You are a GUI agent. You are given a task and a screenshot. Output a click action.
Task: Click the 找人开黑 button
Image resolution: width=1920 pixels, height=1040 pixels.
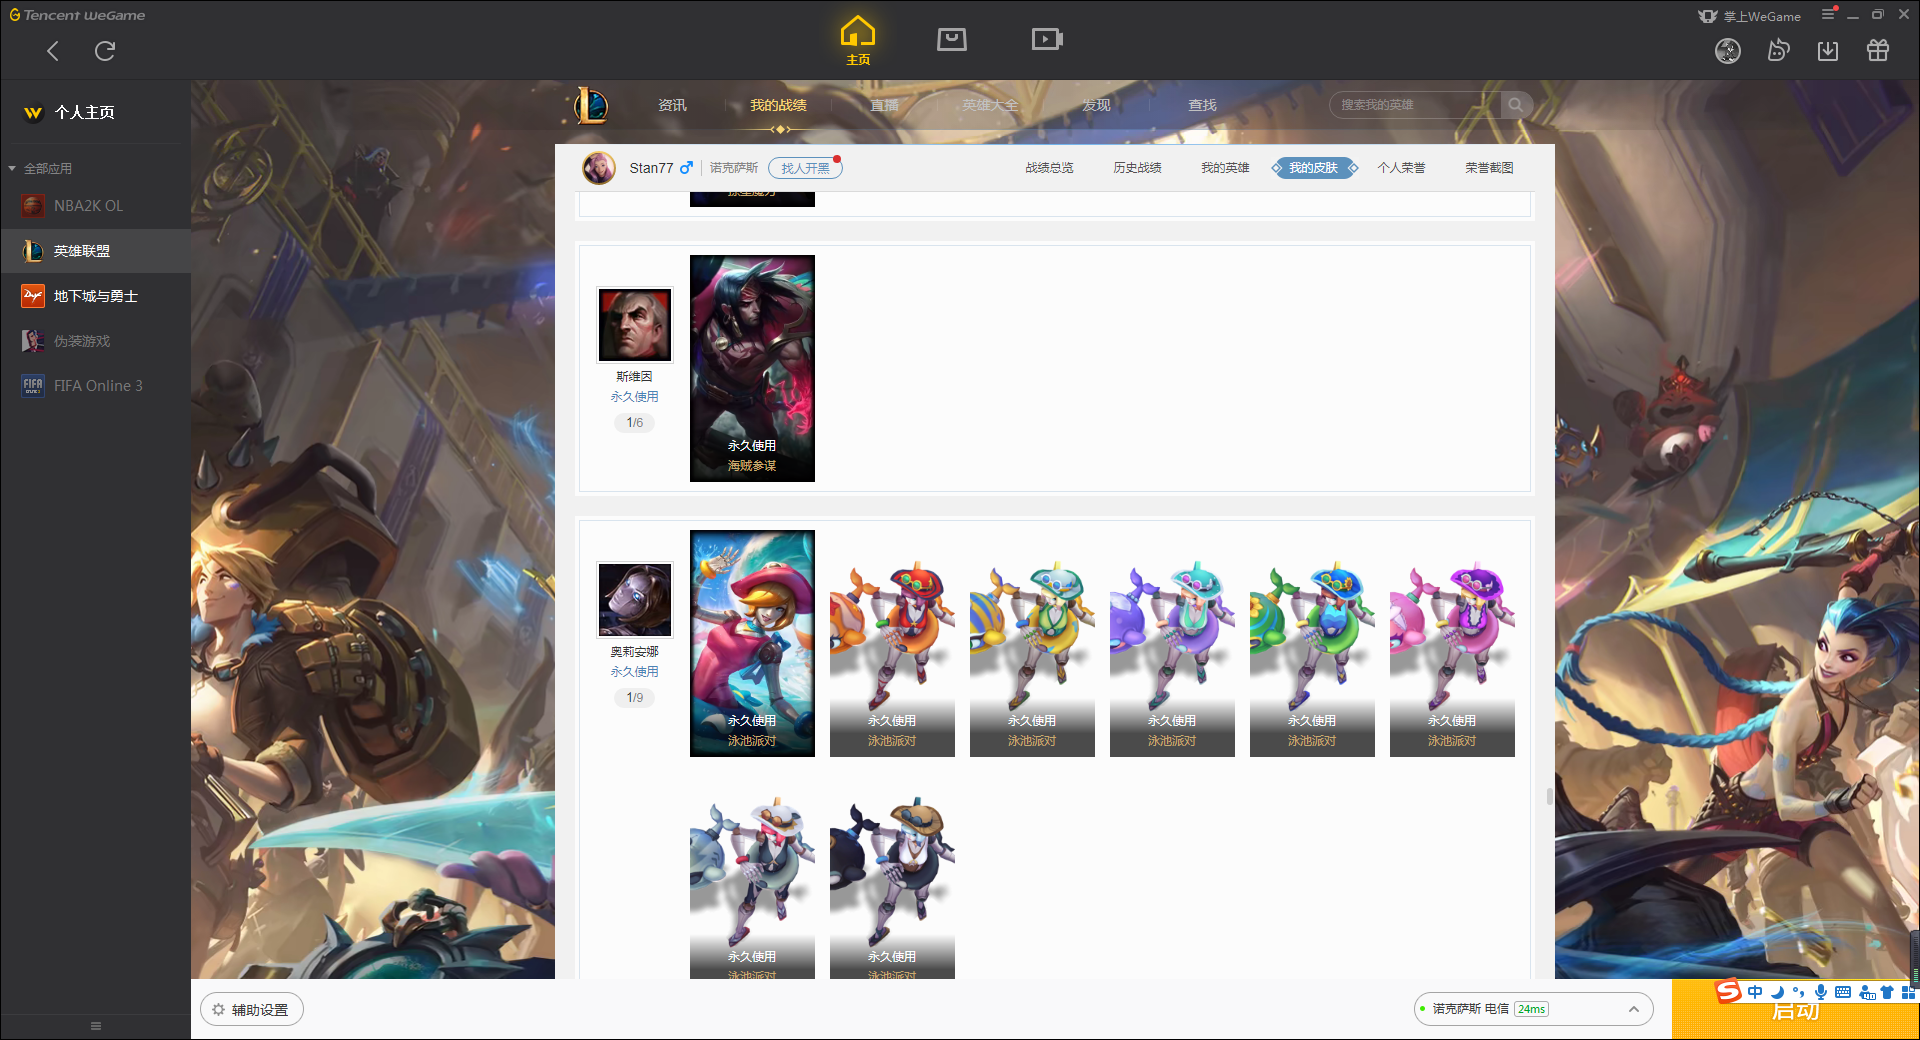[805, 168]
